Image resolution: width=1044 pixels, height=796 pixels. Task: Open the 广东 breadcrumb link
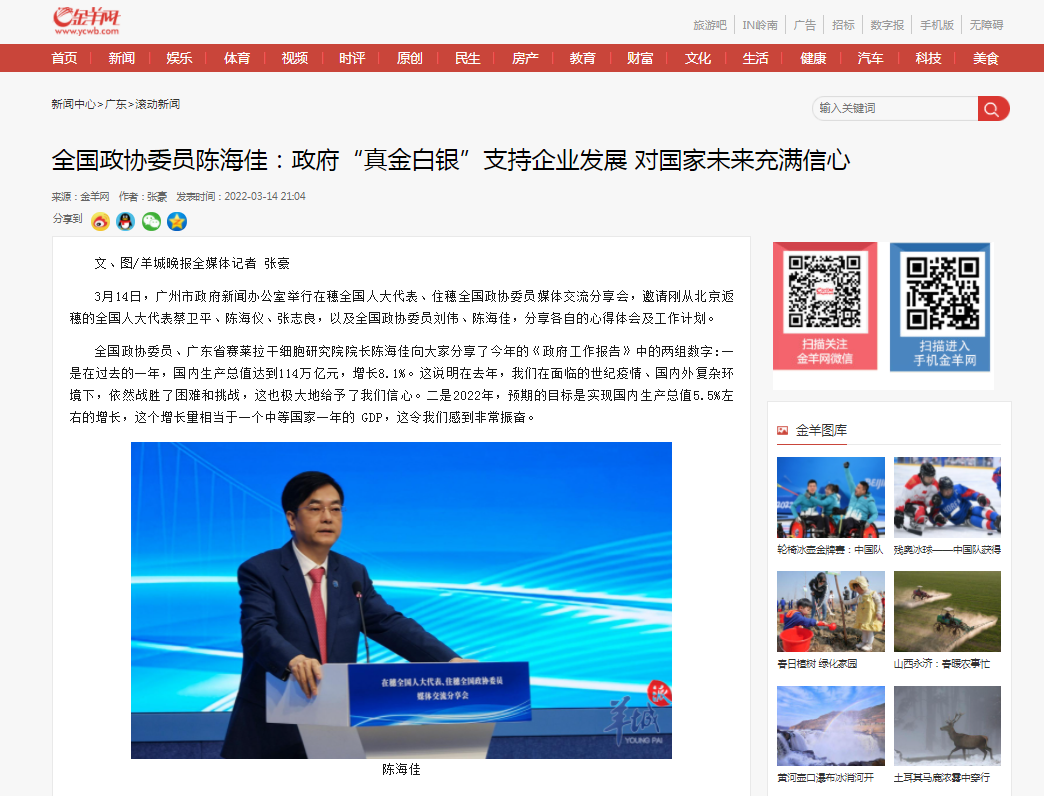pos(116,104)
